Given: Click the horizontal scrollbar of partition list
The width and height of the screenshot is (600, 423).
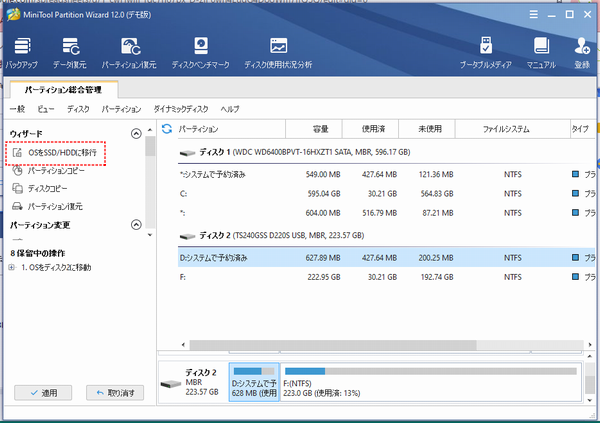Looking at the screenshot, I should click(333, 345).
